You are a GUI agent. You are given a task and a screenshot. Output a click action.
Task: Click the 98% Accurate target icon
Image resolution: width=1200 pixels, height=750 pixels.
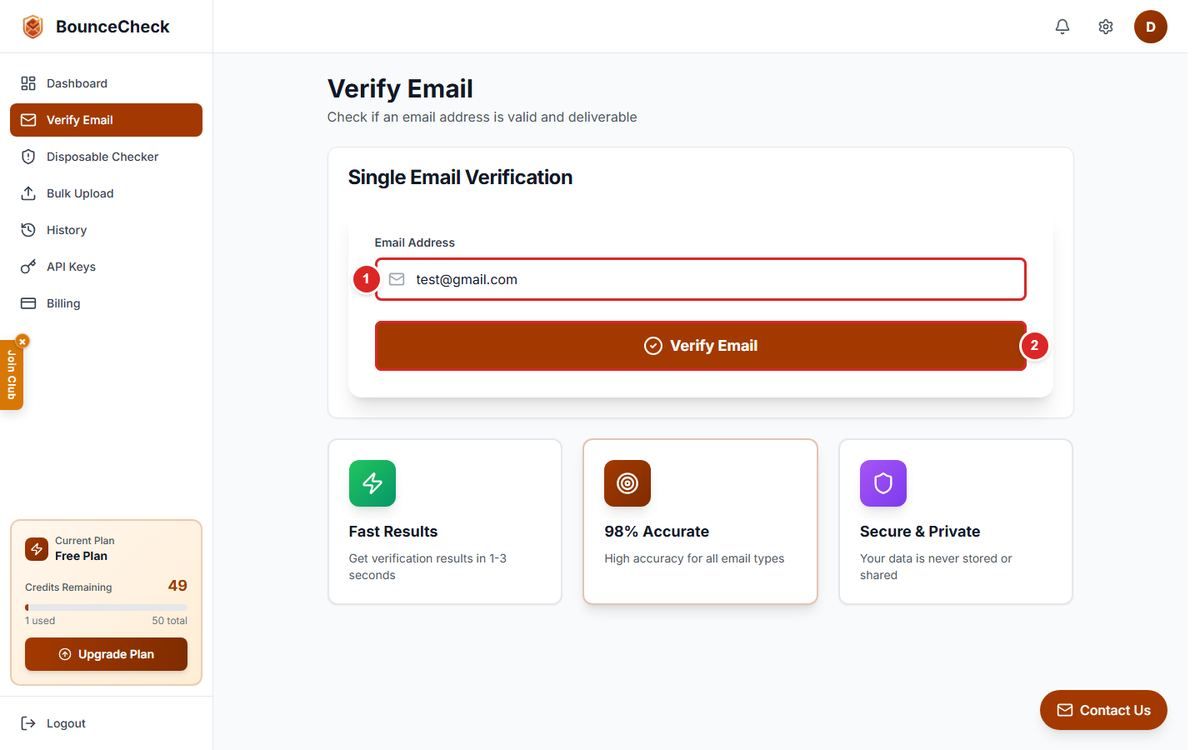coord(627,483)
